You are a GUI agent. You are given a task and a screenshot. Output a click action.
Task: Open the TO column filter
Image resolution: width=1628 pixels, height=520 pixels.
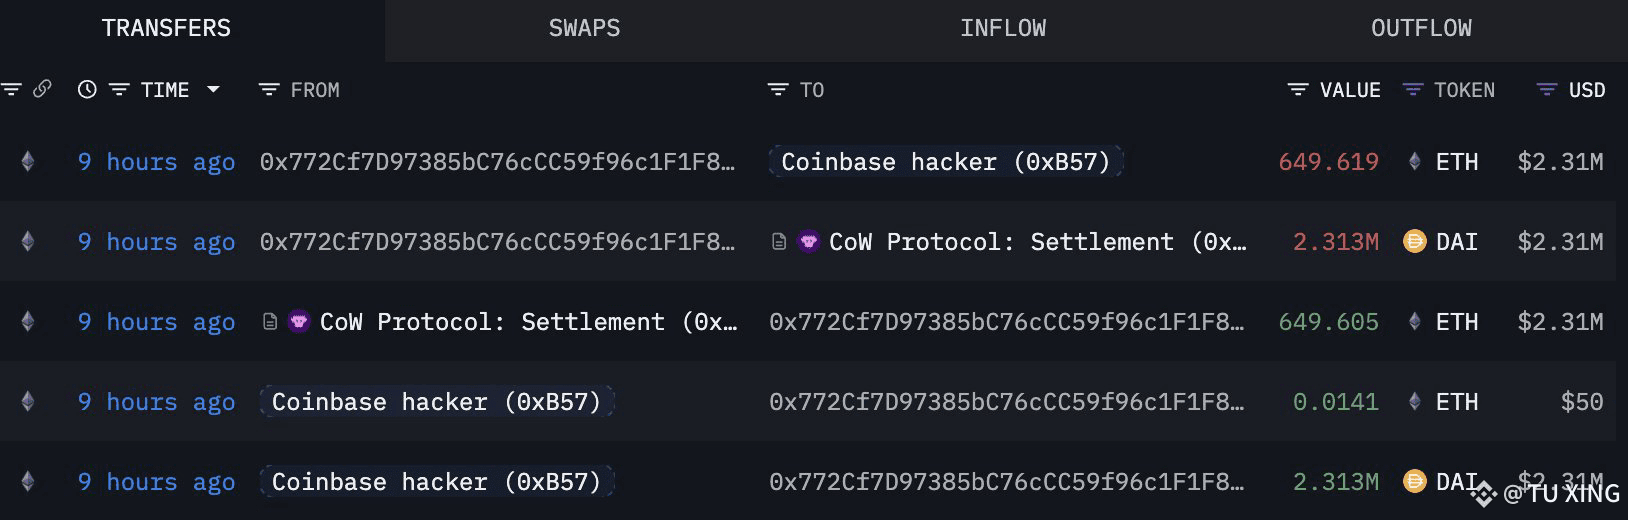point(777,90)
